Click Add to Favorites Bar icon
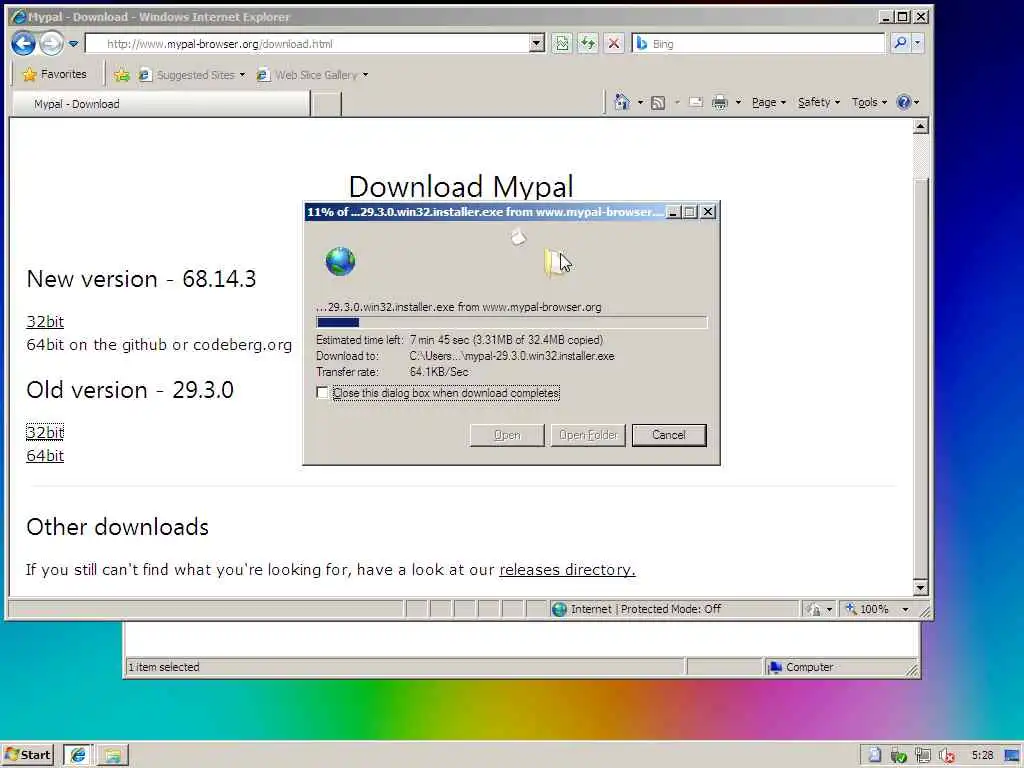The image size is (1024, 768). [x=121, y=75]
